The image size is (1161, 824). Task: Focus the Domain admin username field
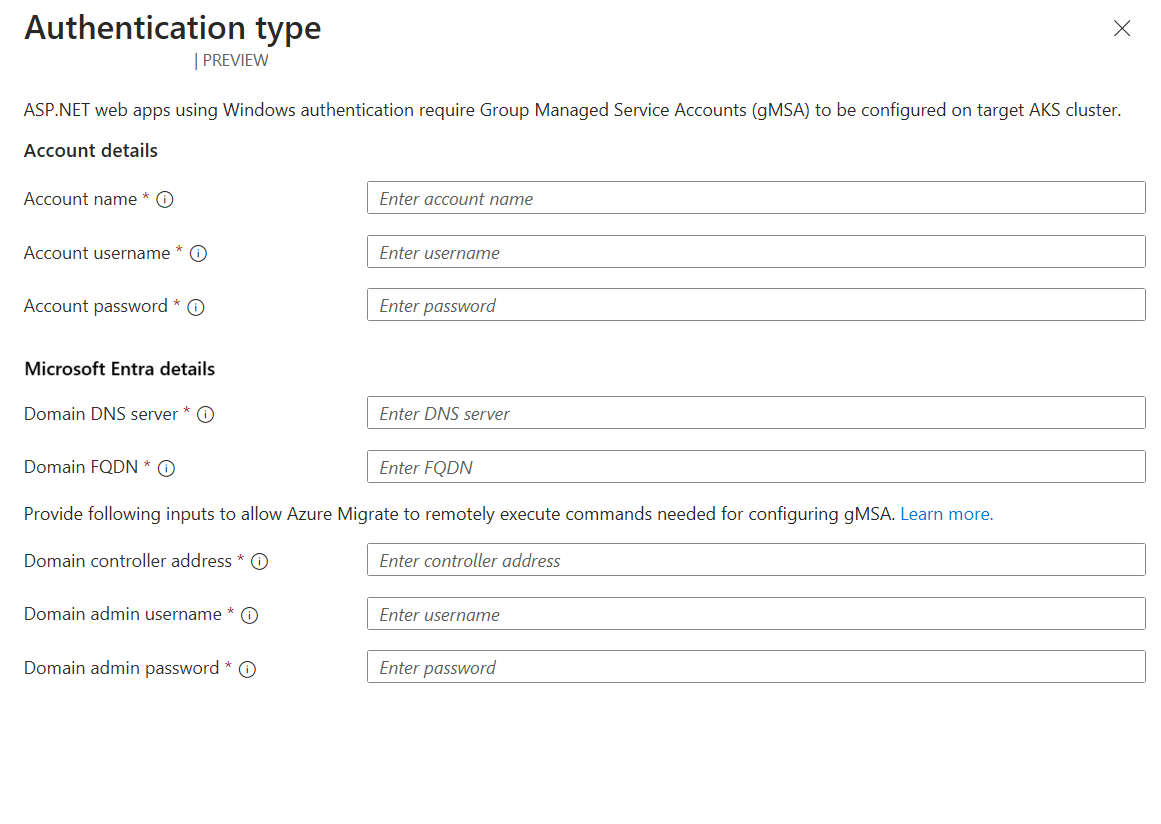756,614
